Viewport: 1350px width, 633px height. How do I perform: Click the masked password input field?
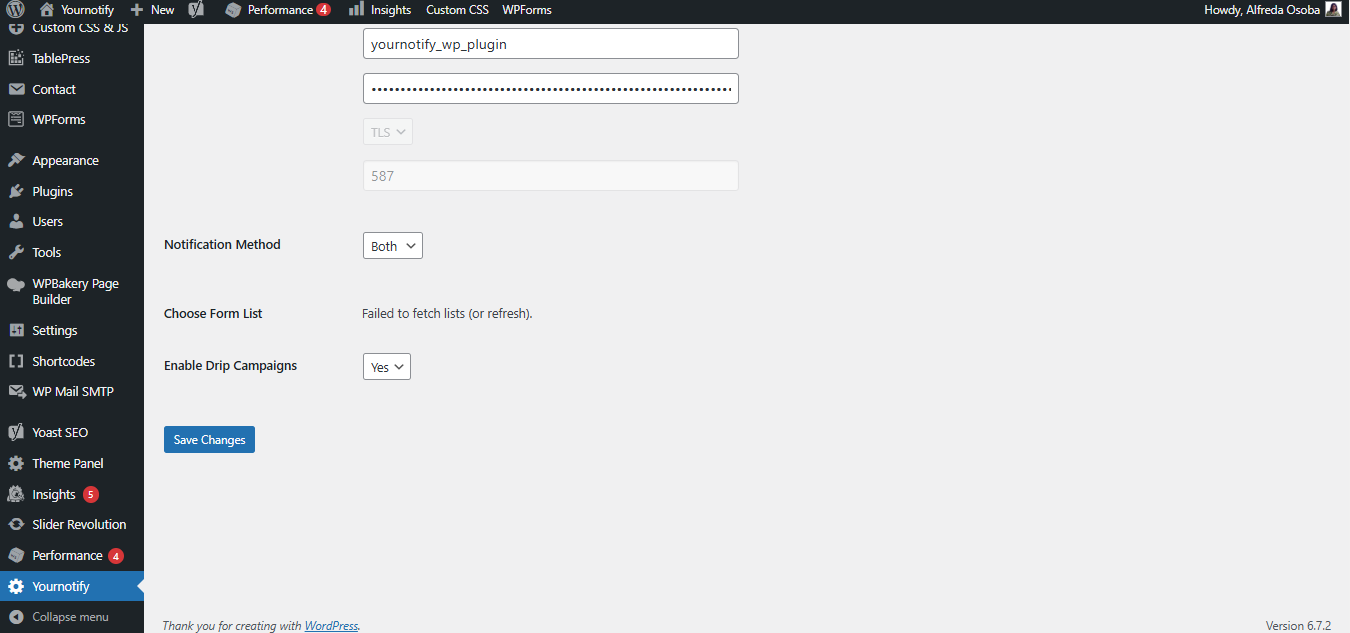point(551,88)
